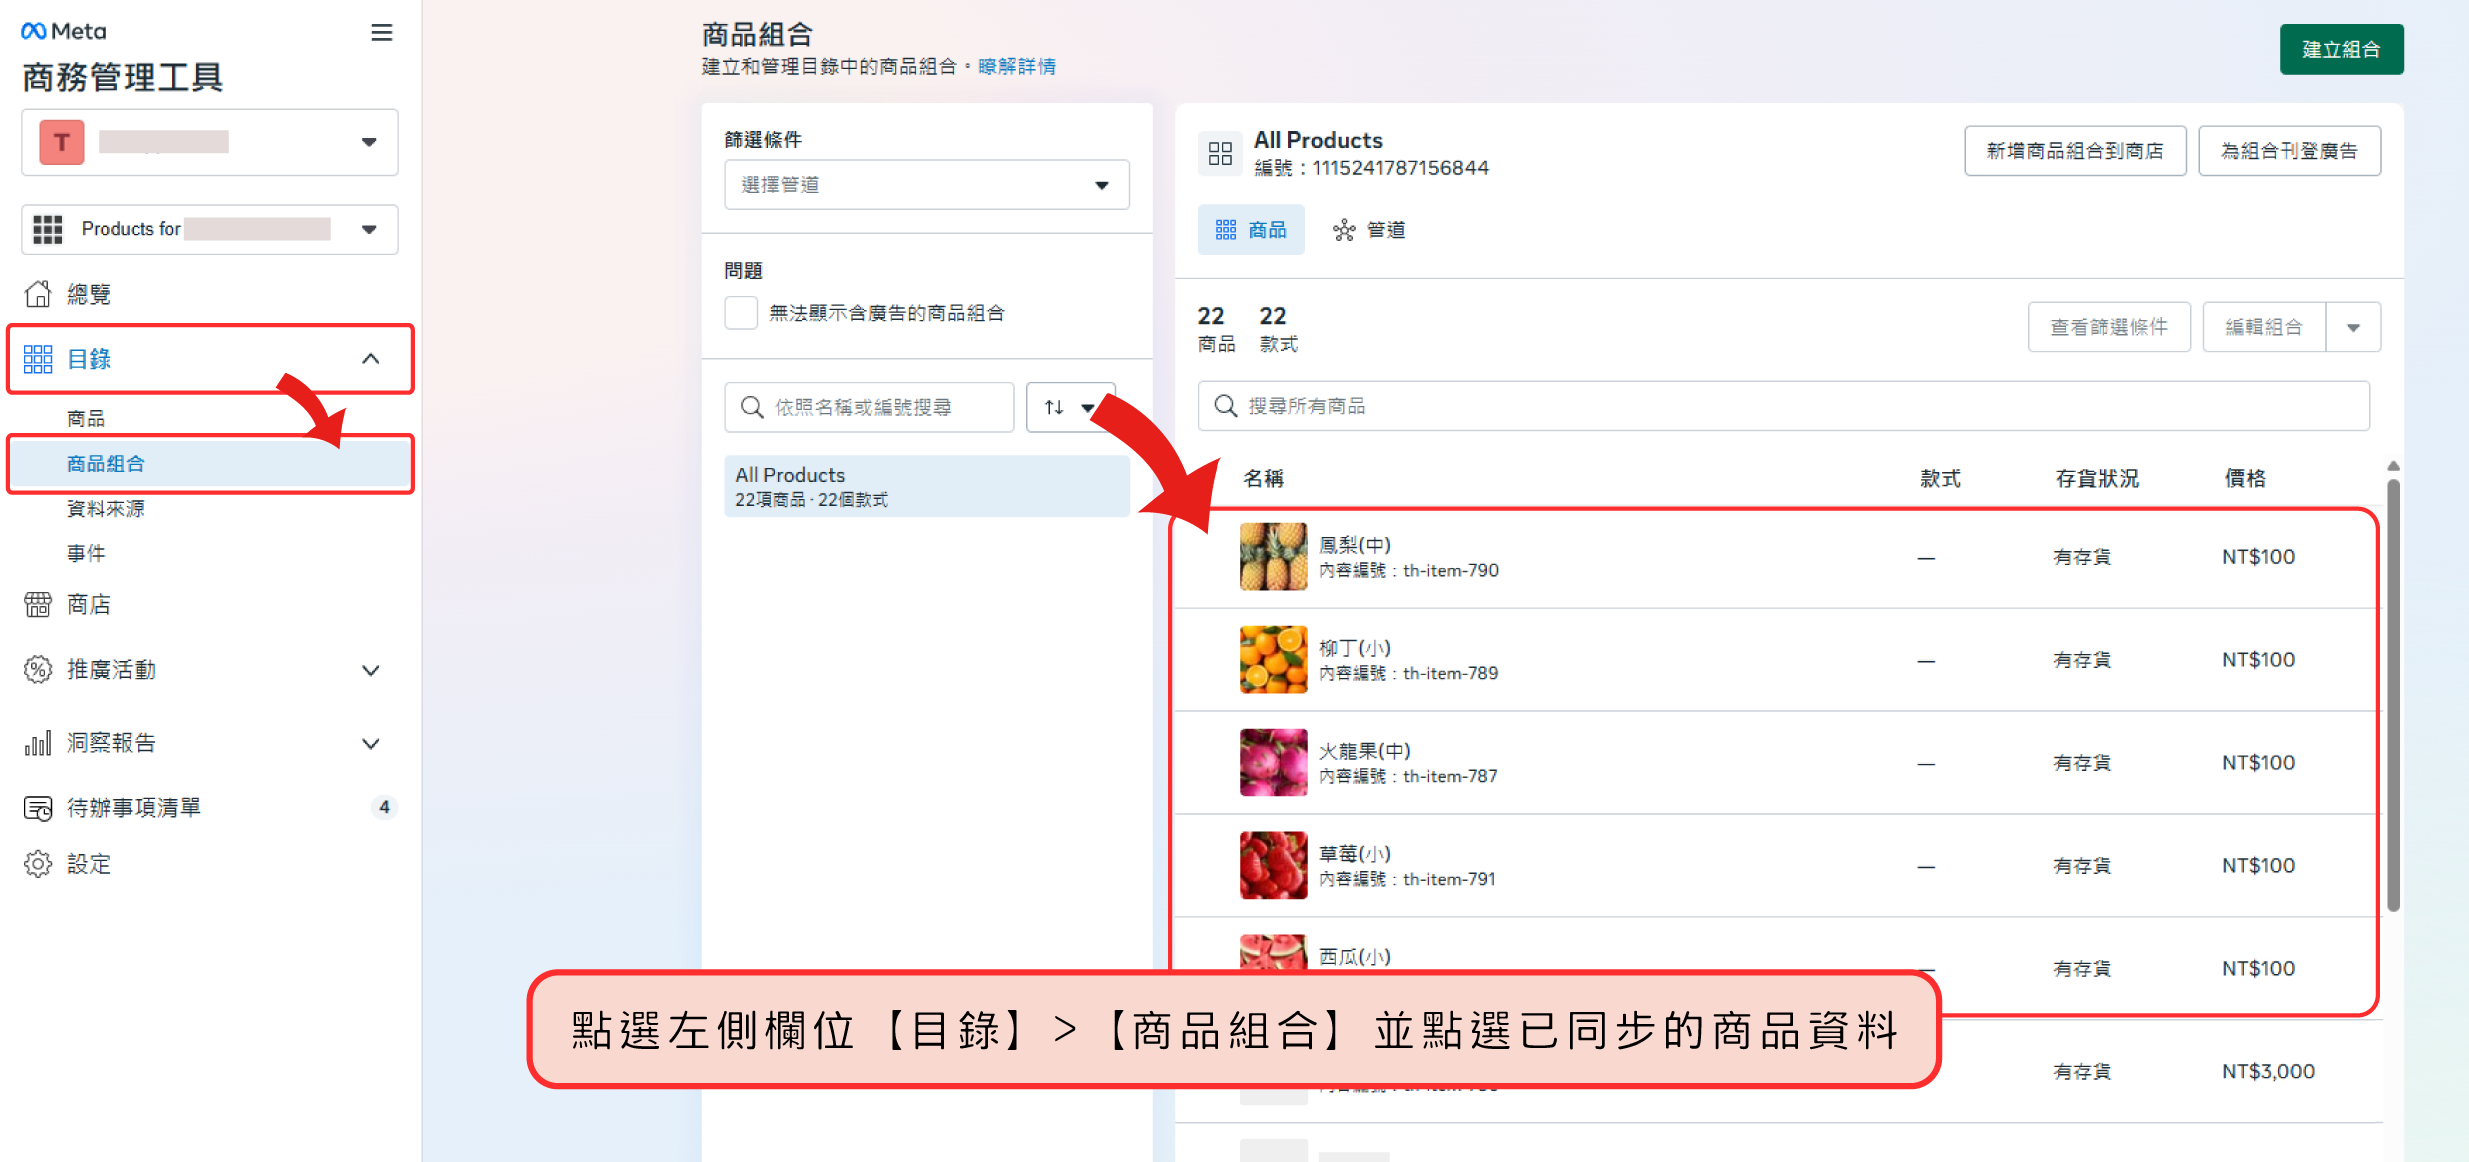Open 設定 via the gear icon
The image size is (2469, 1162).
(x=38, y=864)
